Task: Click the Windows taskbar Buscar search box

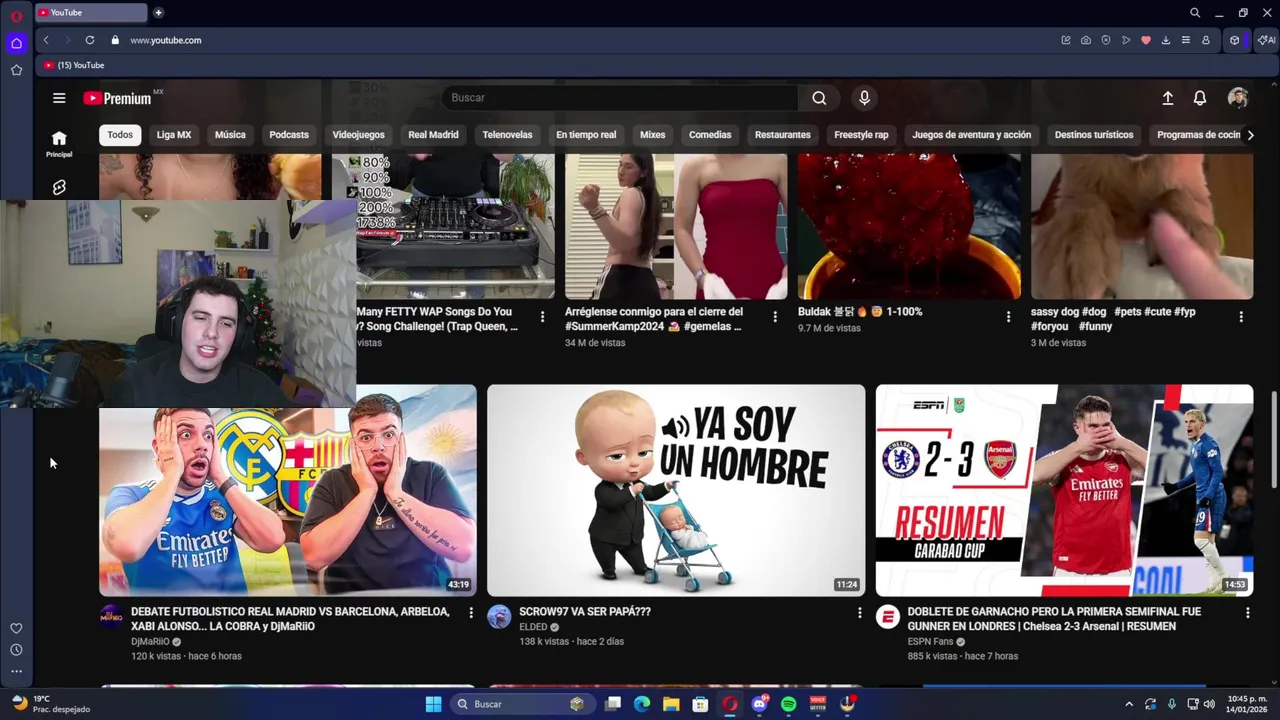Action: click(x=520, y=704)
